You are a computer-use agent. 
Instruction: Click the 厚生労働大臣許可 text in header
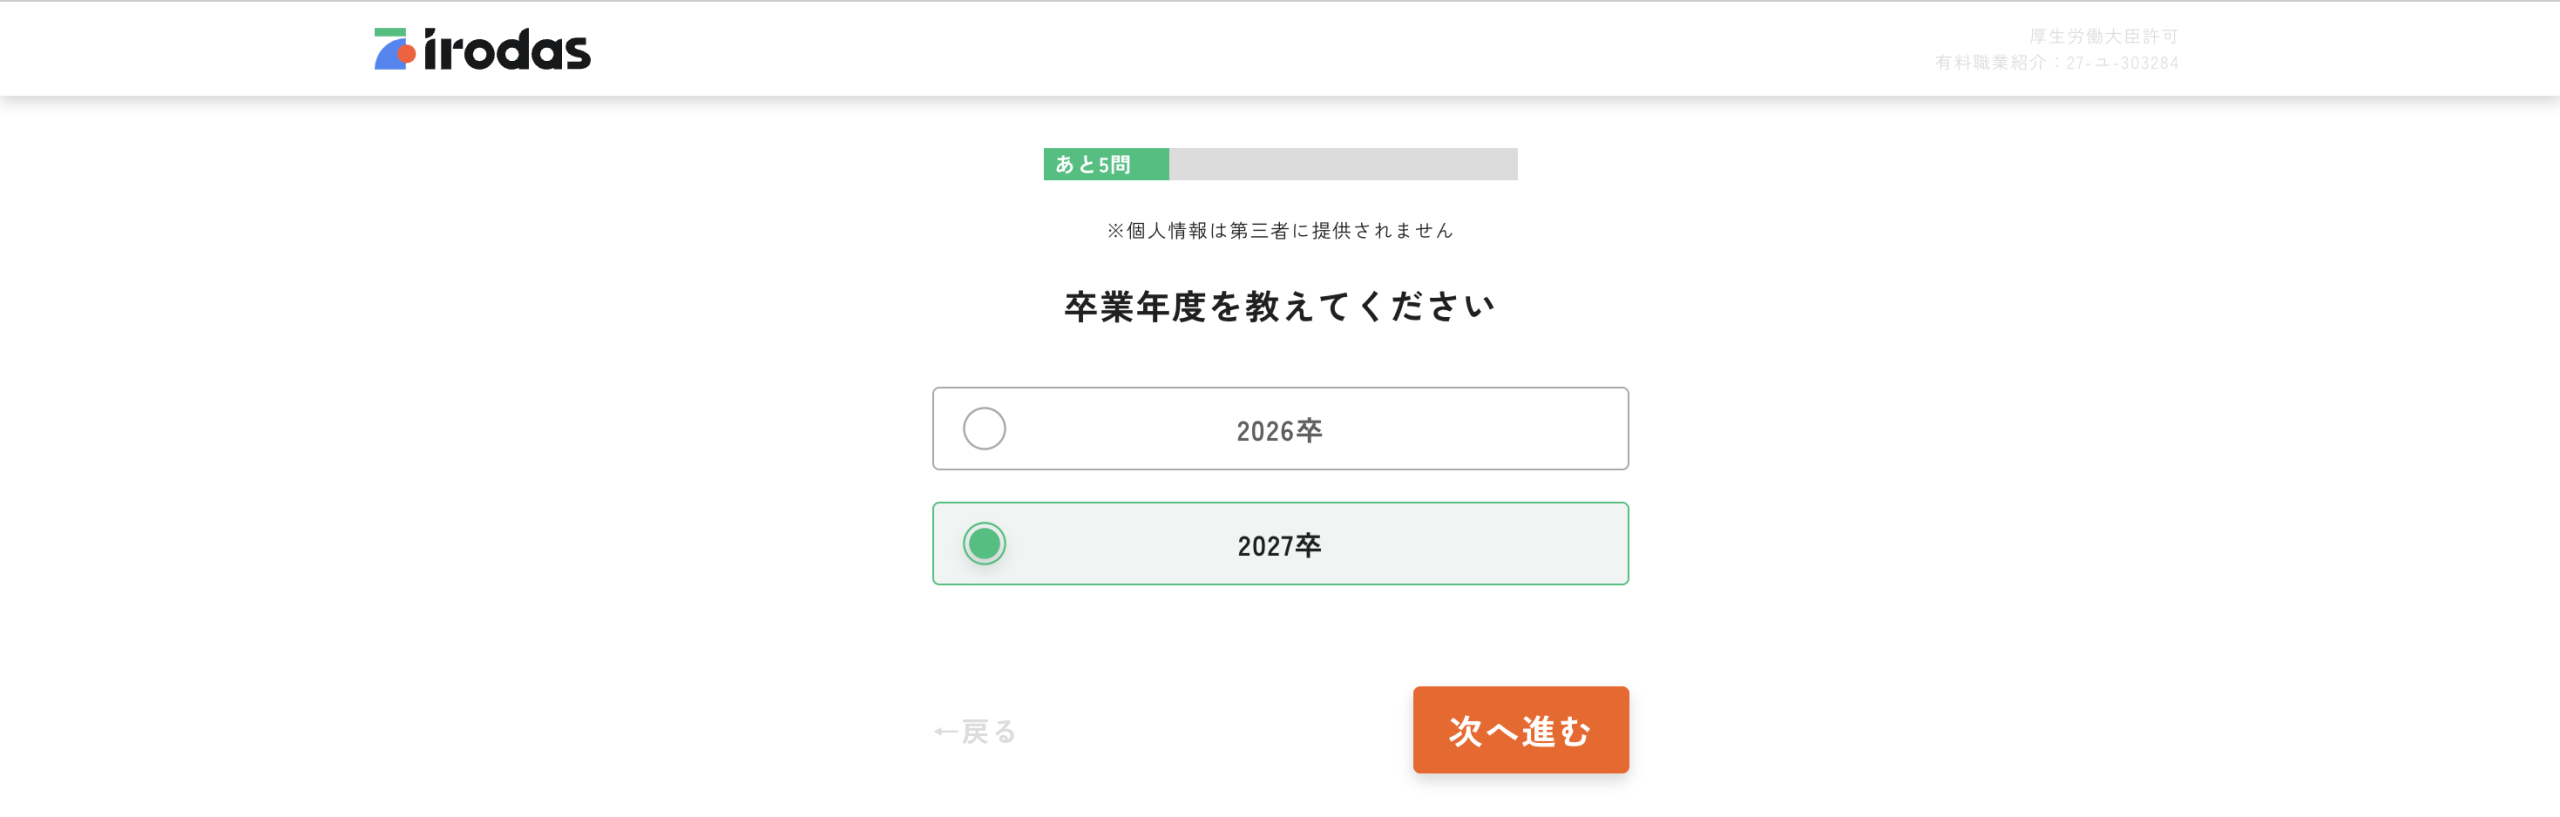pos(2103,37)
